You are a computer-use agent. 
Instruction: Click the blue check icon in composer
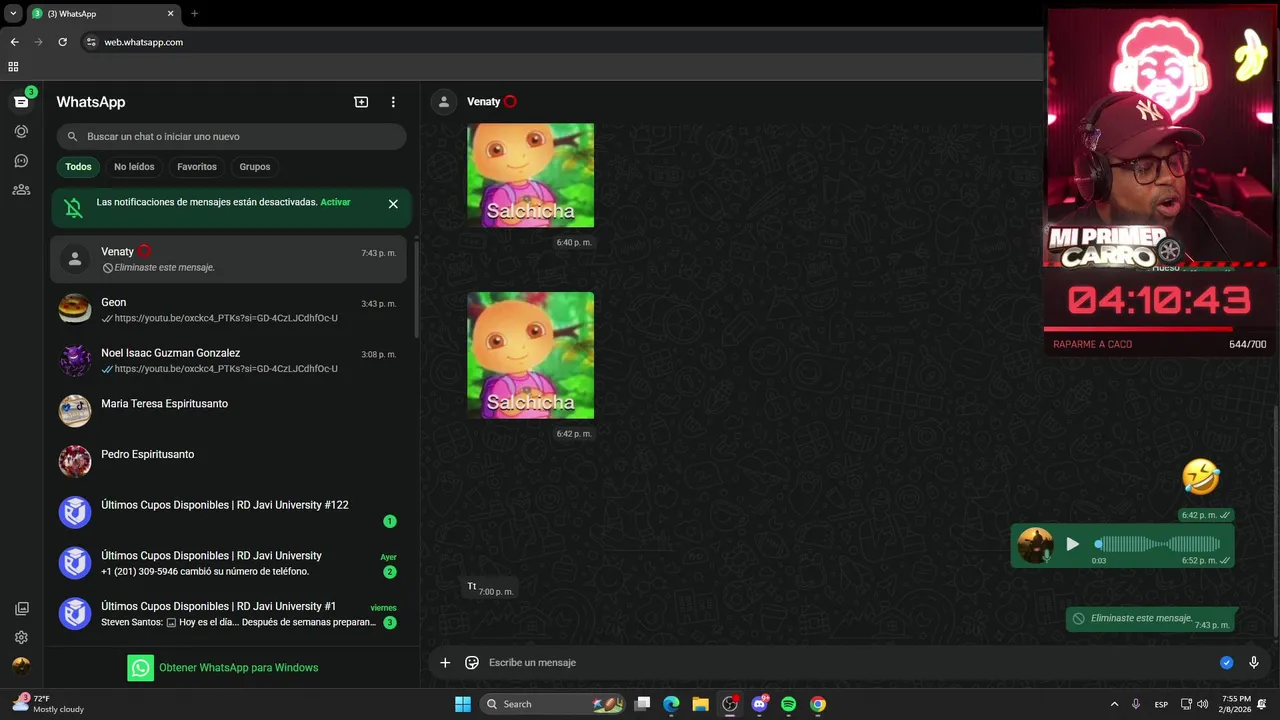(x=1227, y=663)
